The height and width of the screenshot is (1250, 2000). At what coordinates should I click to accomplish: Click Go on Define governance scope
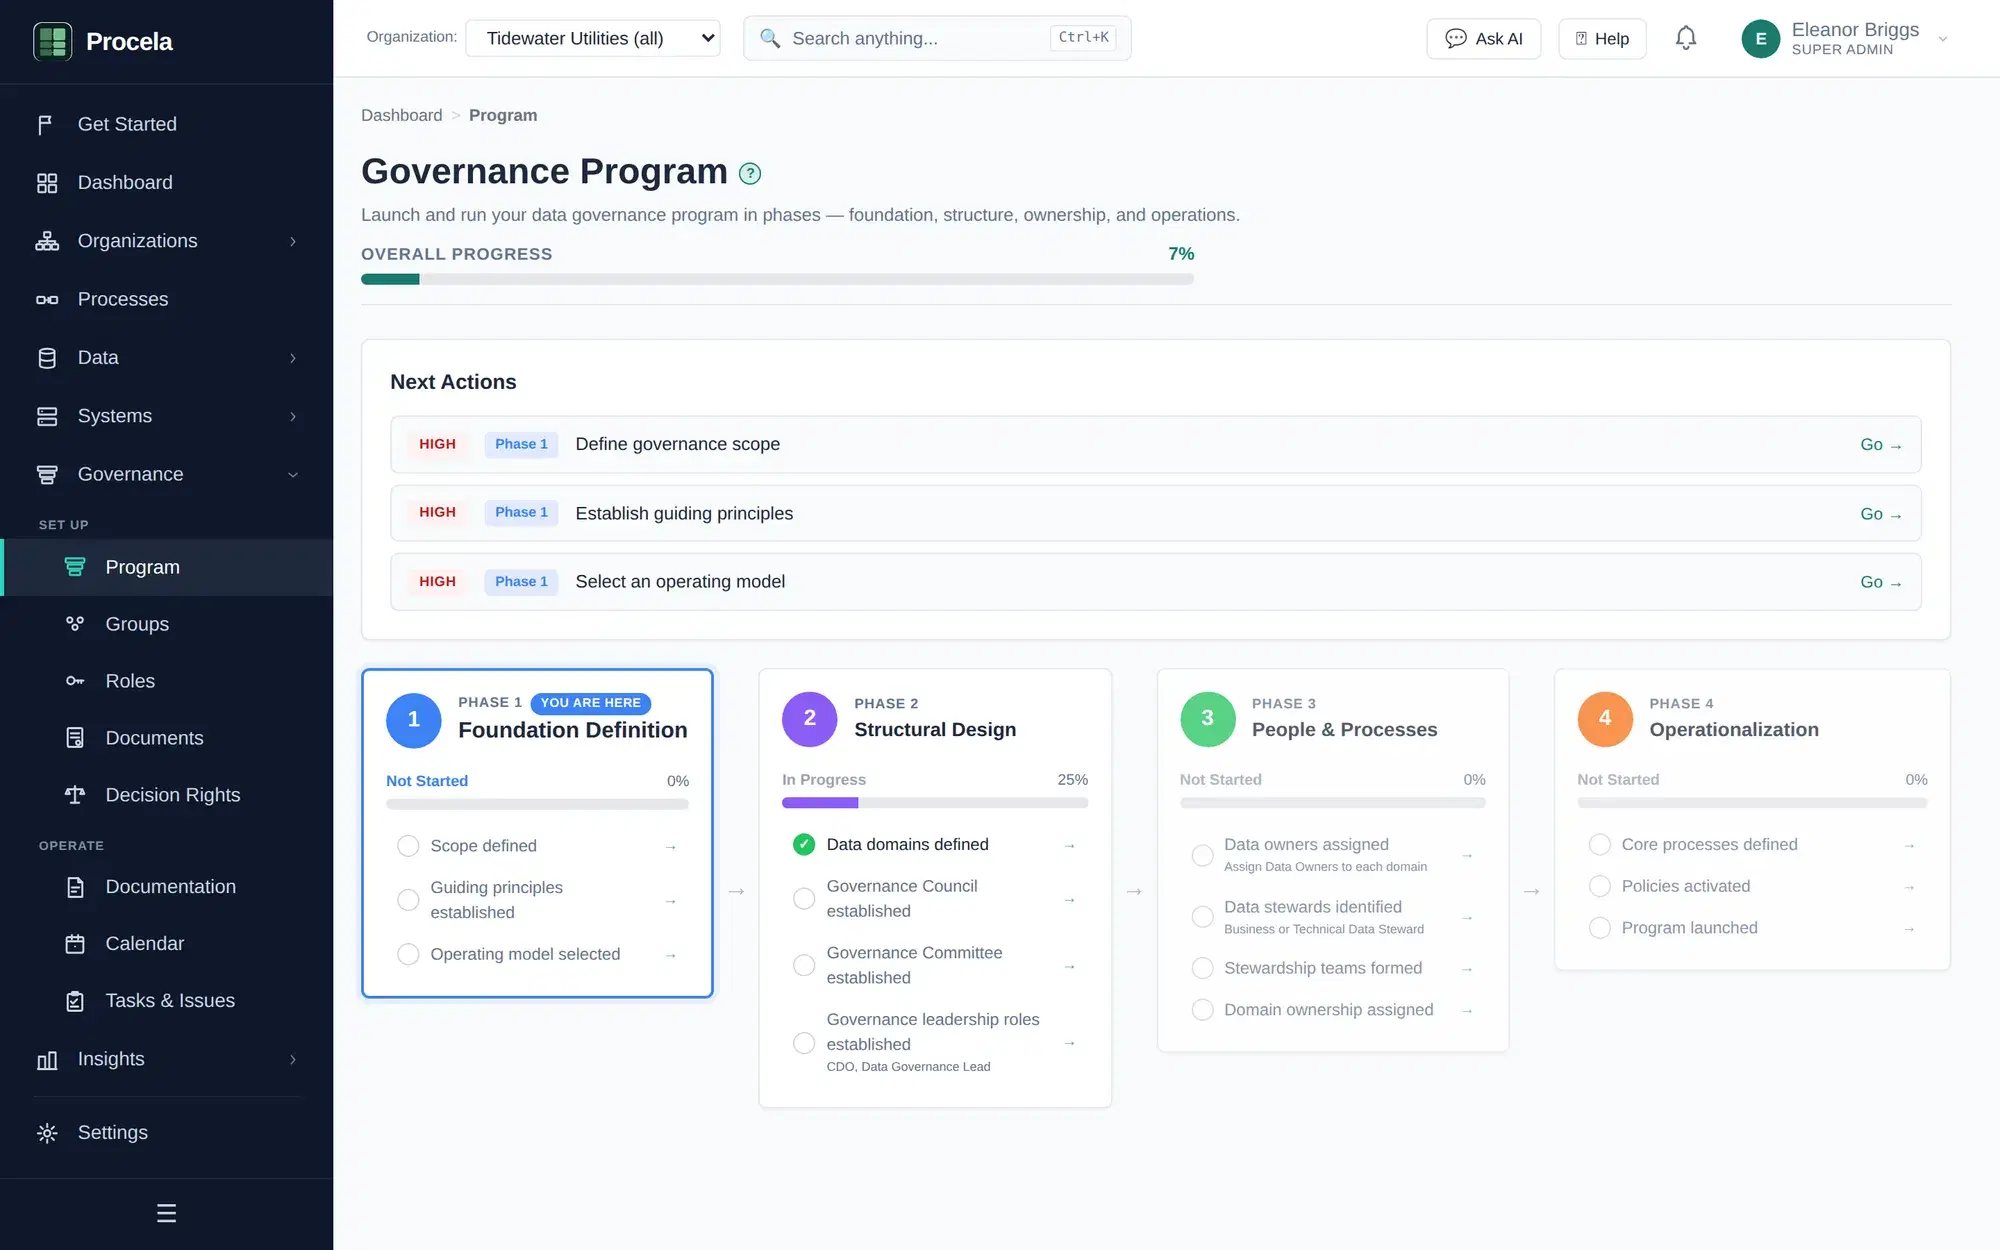[x=1880, y=444]
